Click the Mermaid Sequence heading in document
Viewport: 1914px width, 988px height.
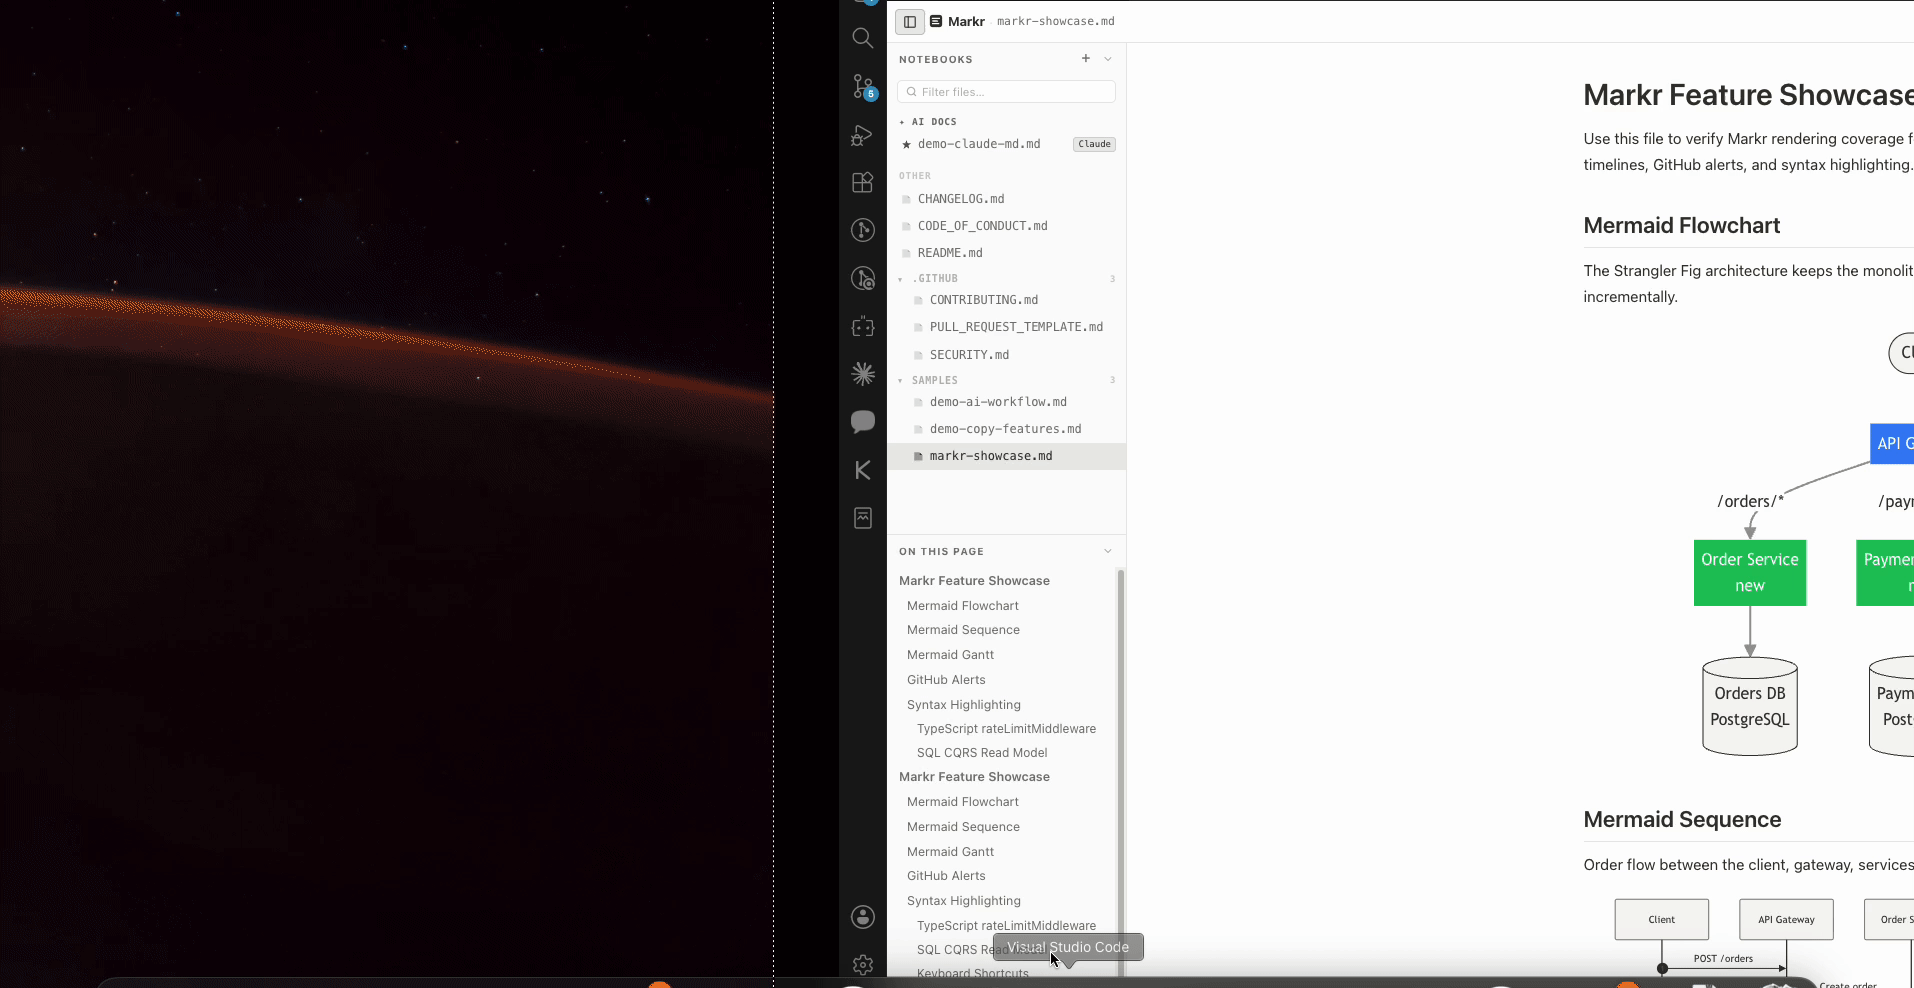coord(1682,820)
